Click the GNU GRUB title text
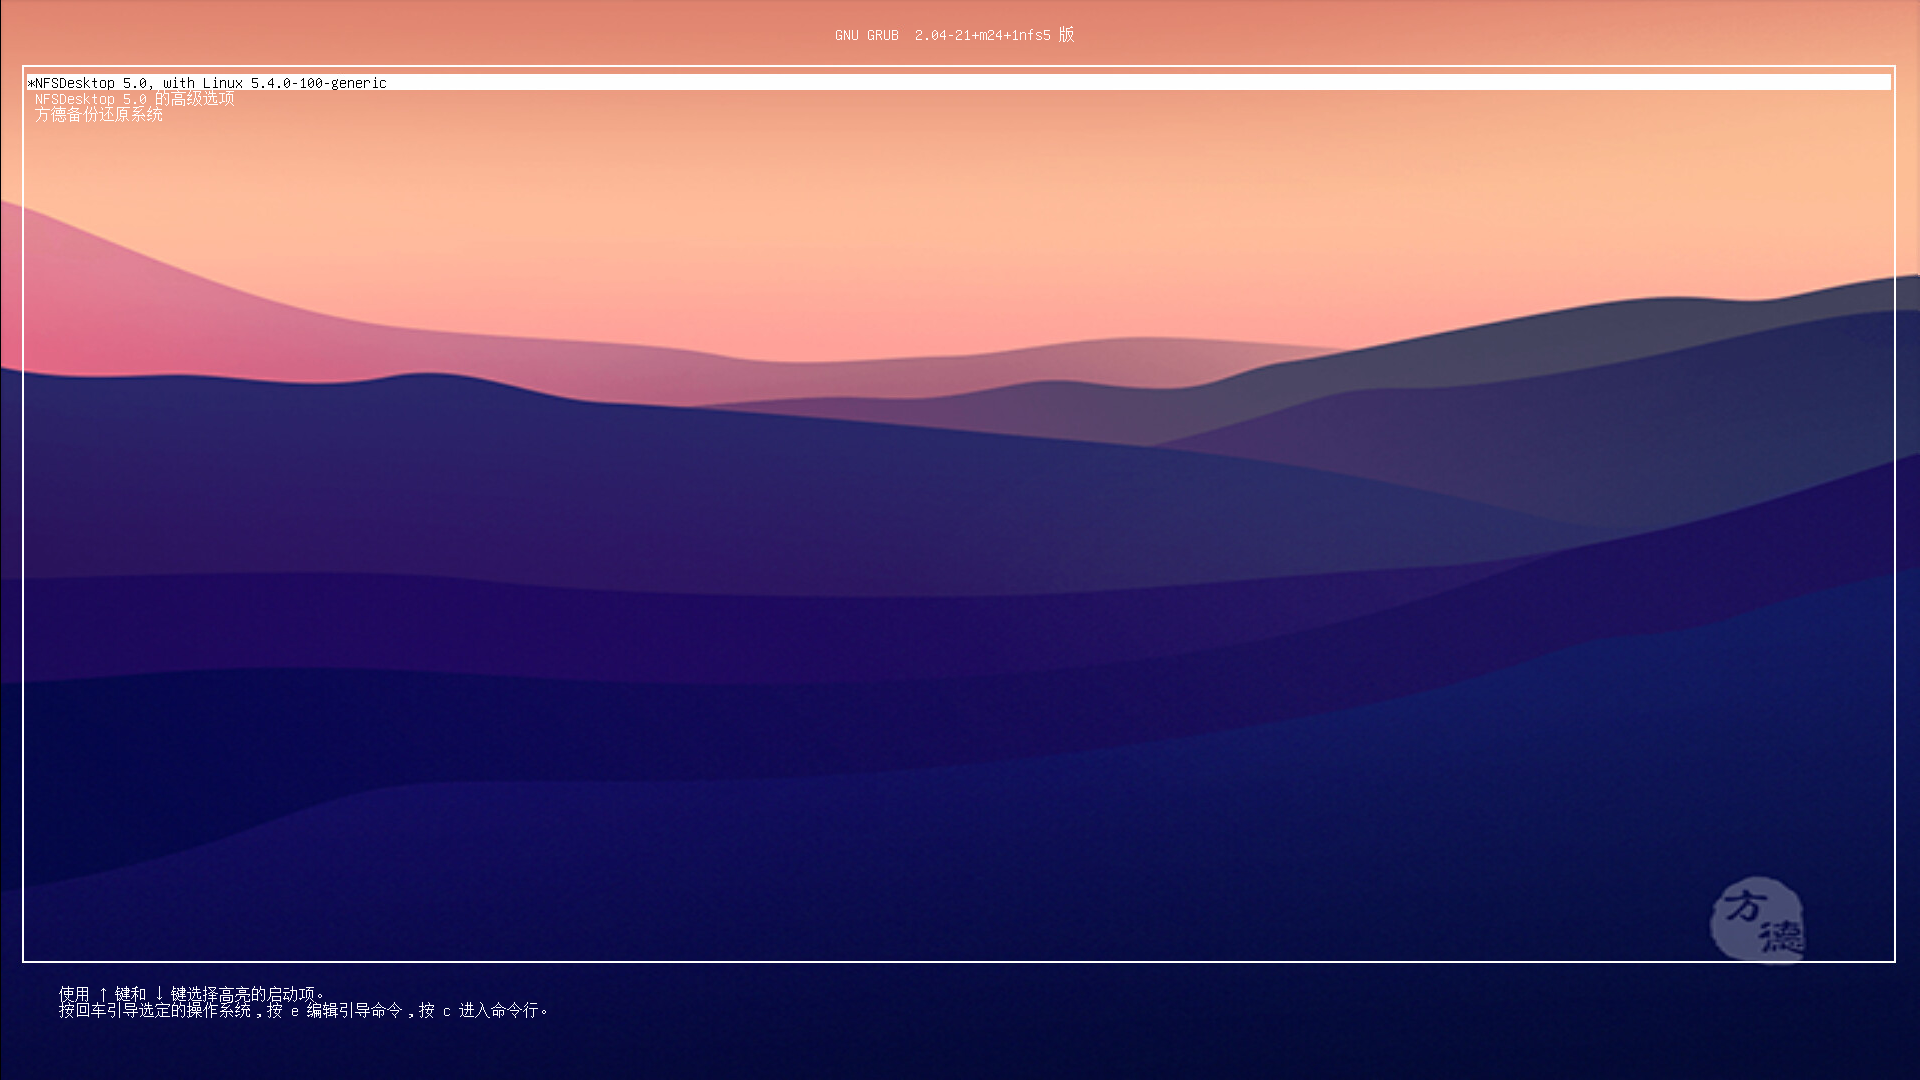 click(866, 35)
